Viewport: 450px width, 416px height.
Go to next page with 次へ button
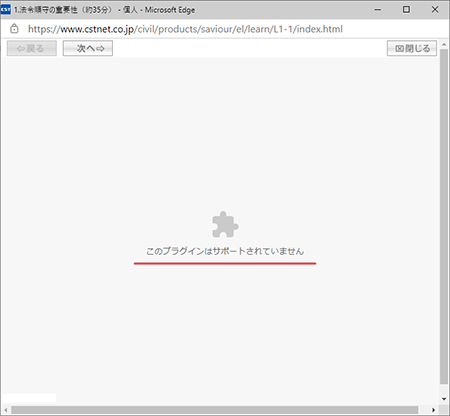88,48
